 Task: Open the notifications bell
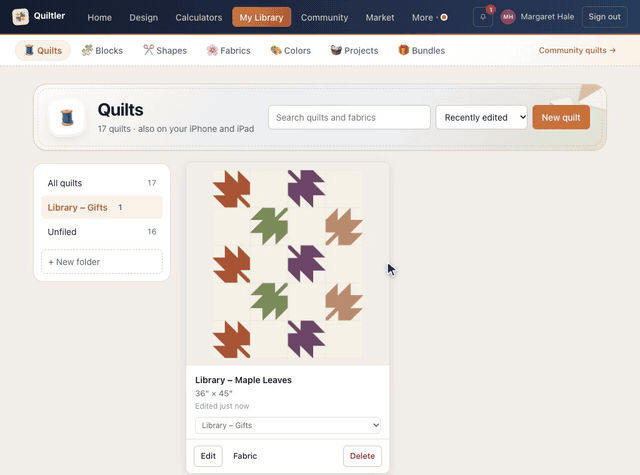[x=483, y=17]
